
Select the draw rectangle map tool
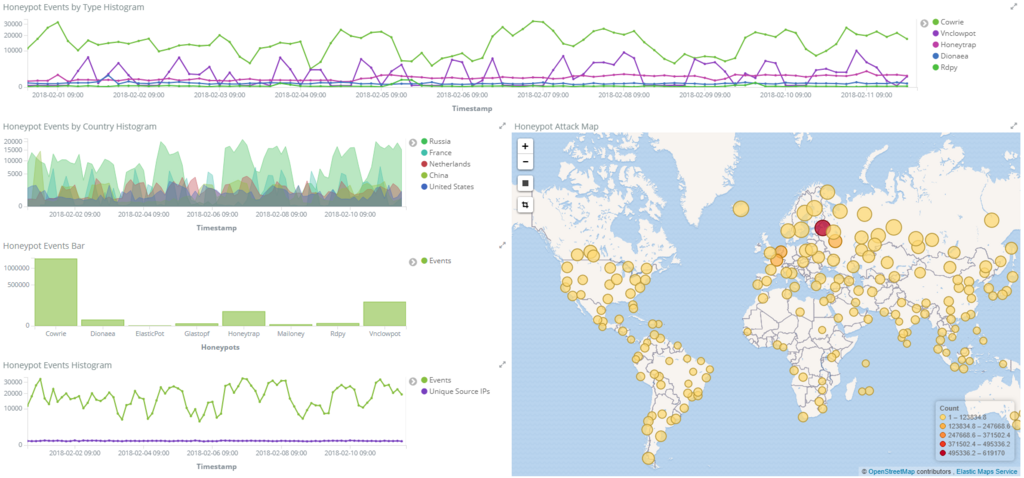525,183
